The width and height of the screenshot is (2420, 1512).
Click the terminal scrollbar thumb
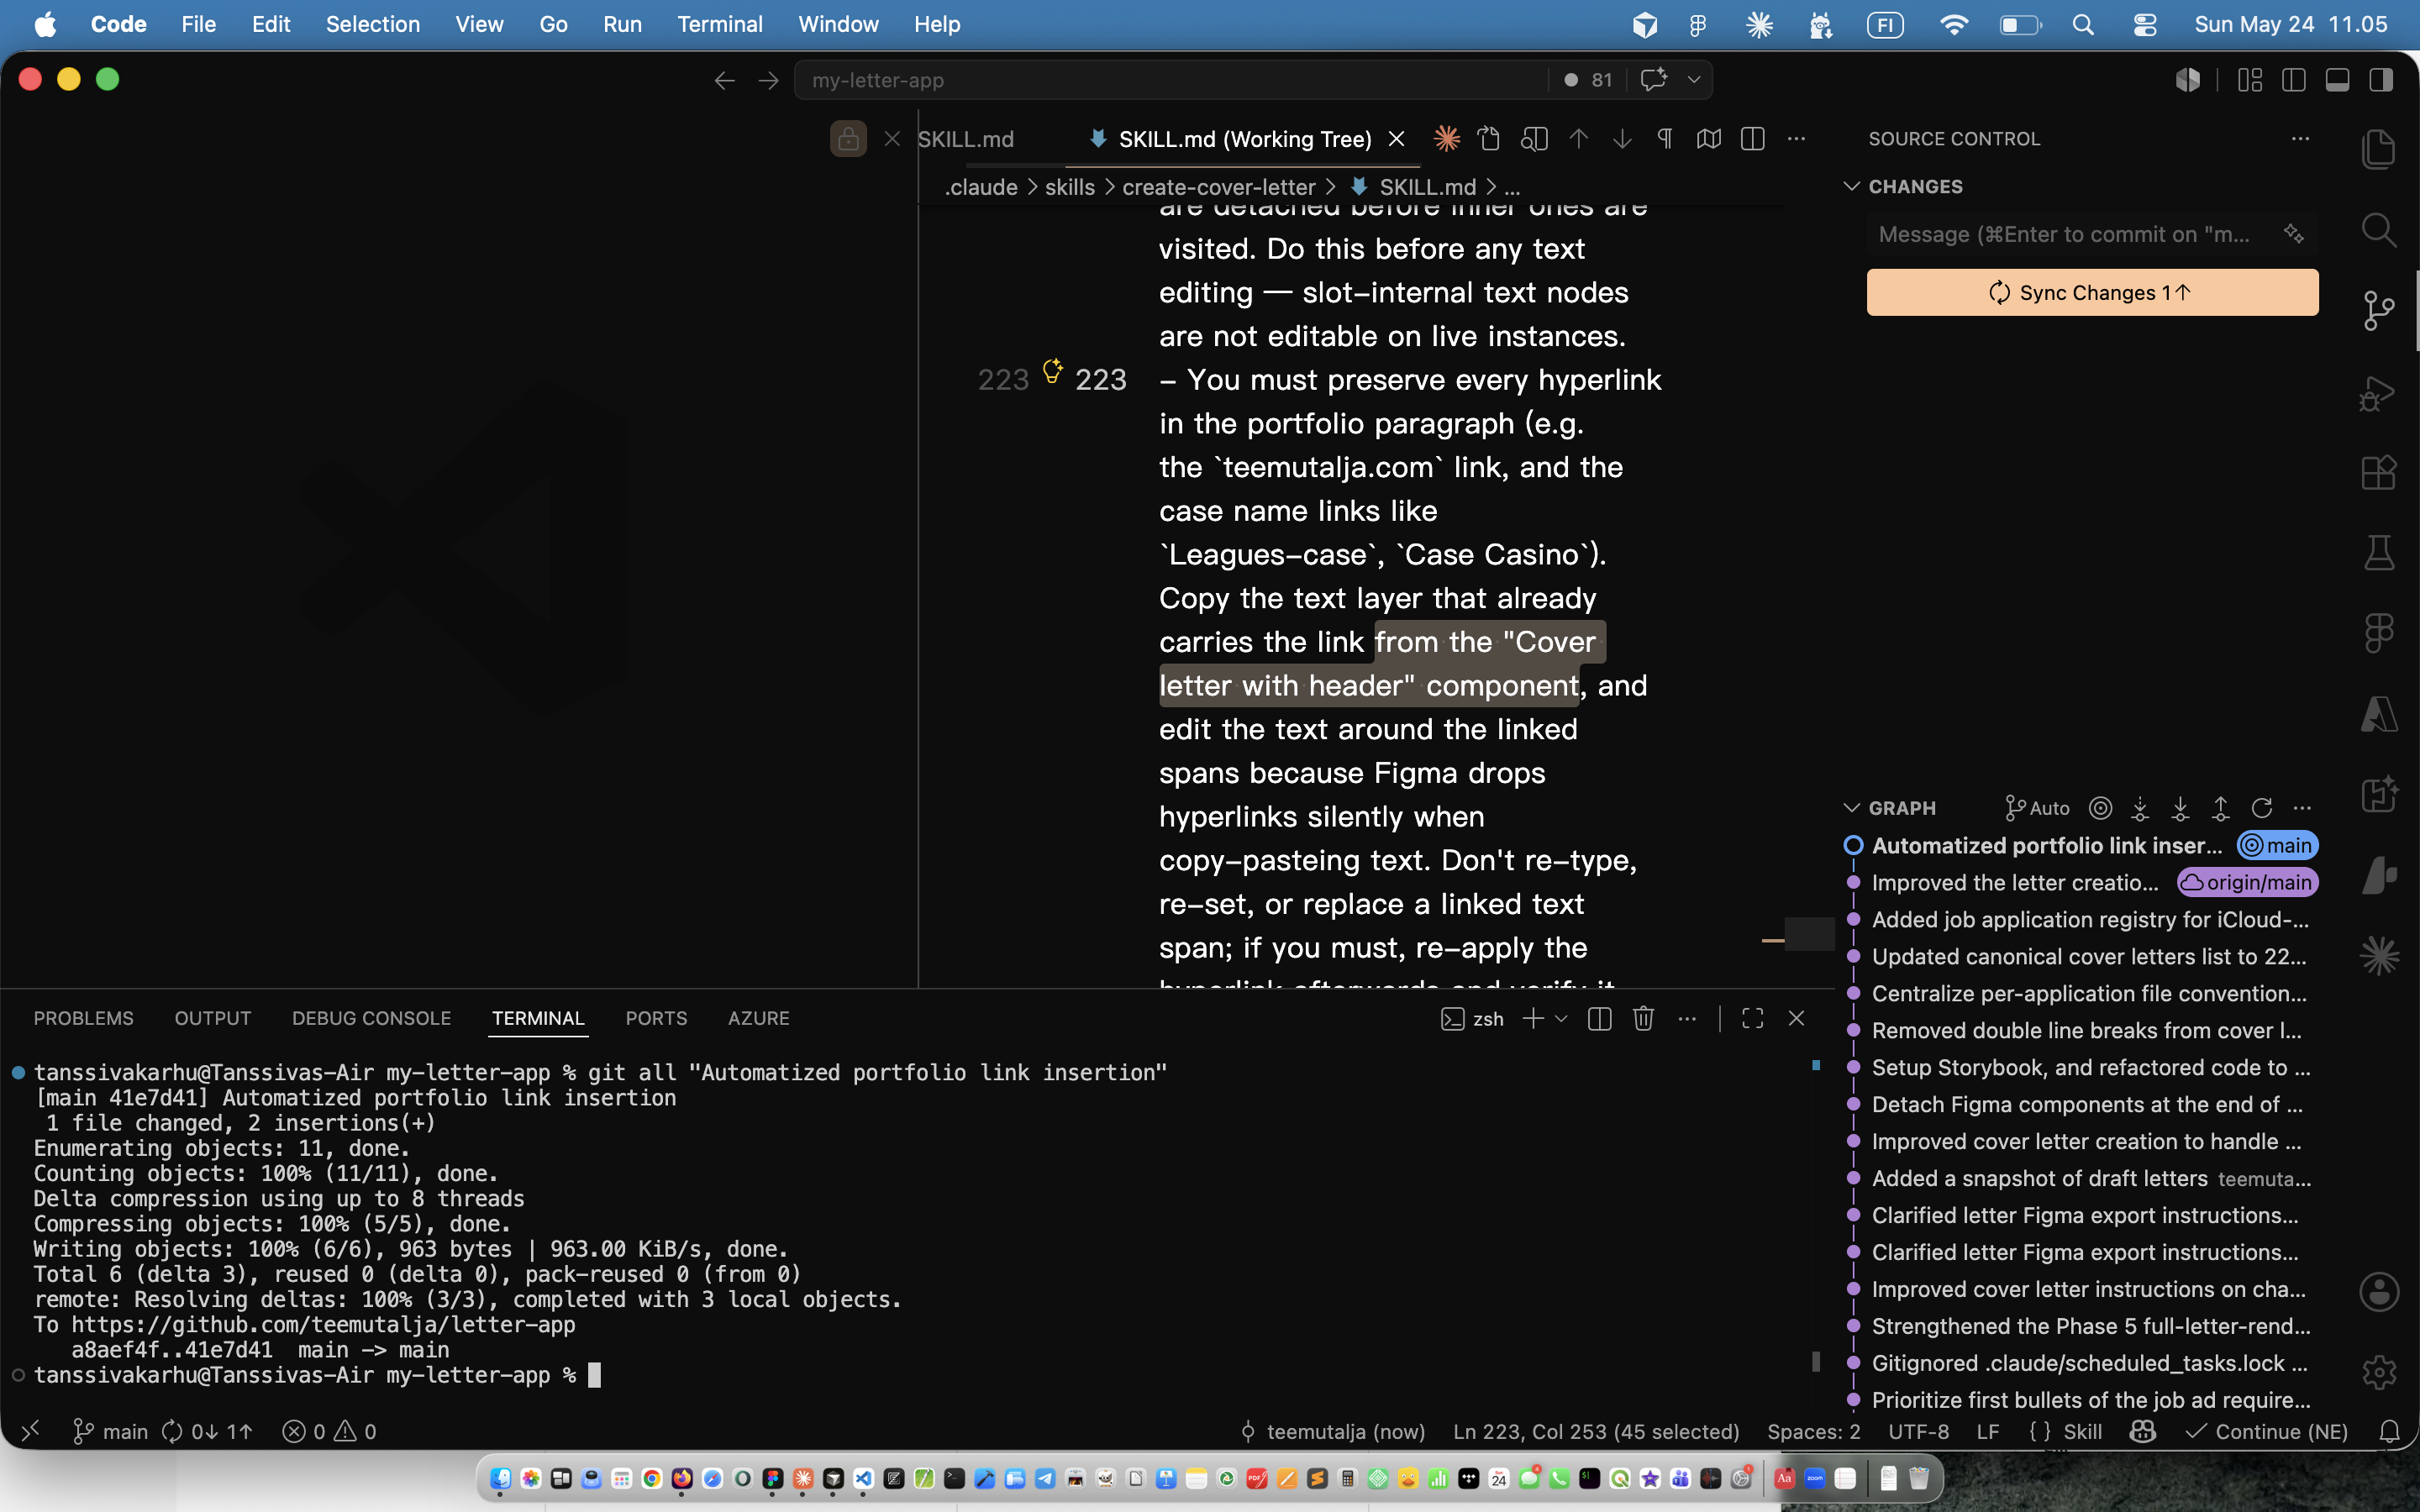tap(1816, 1361)
